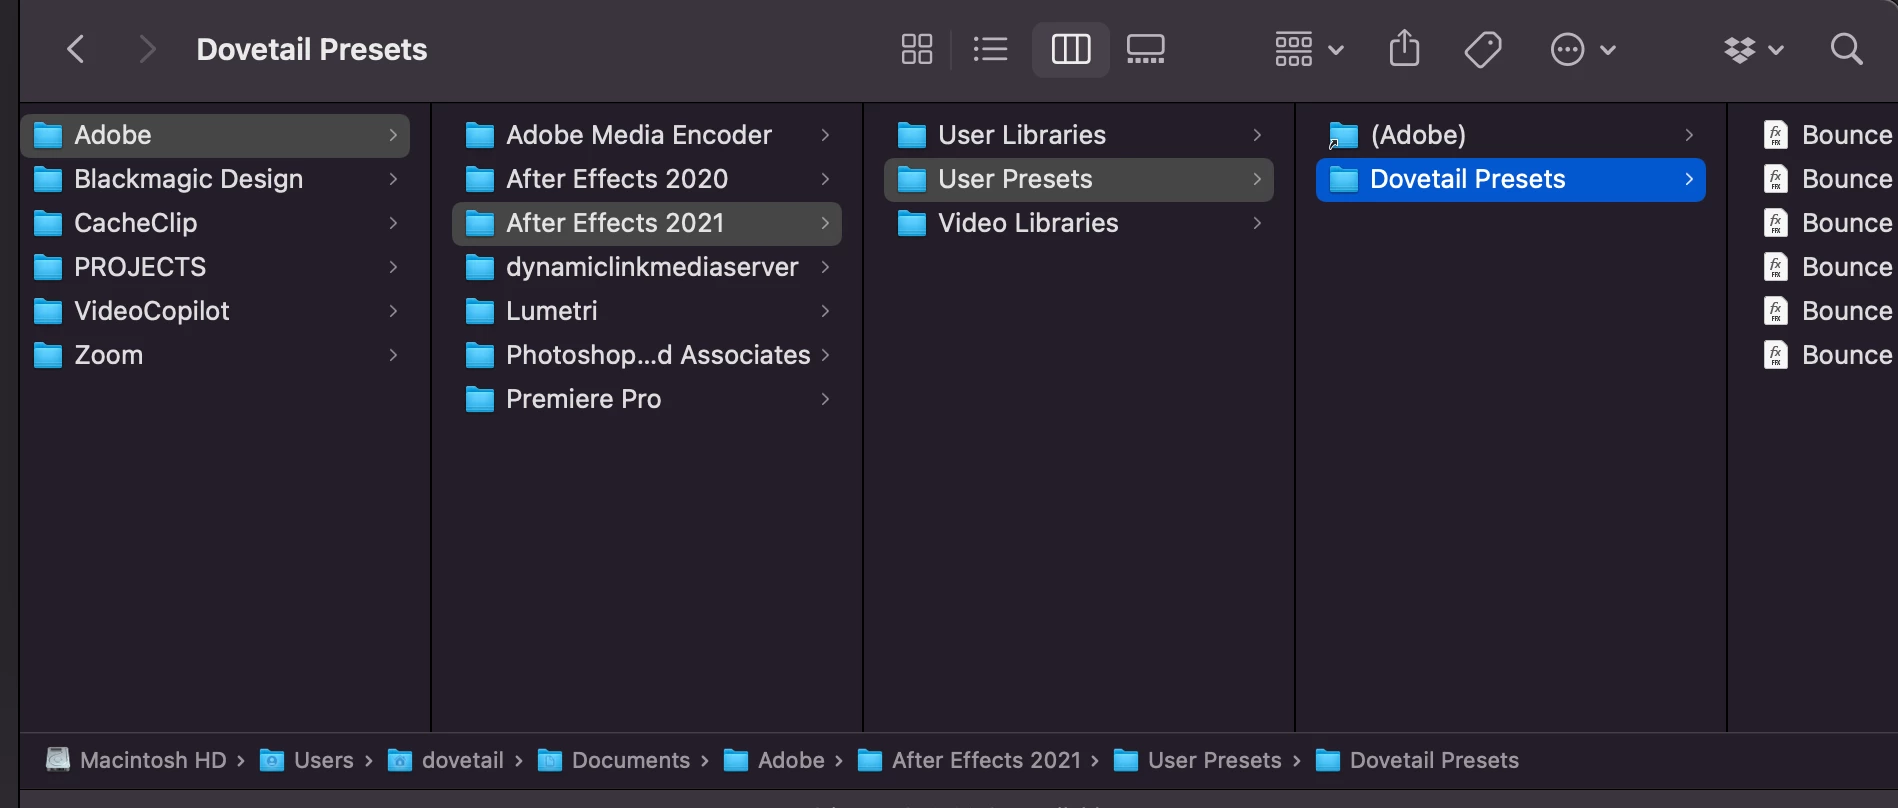
Task: Select the User Libraries folder
Action: [x=1079, y=135]
